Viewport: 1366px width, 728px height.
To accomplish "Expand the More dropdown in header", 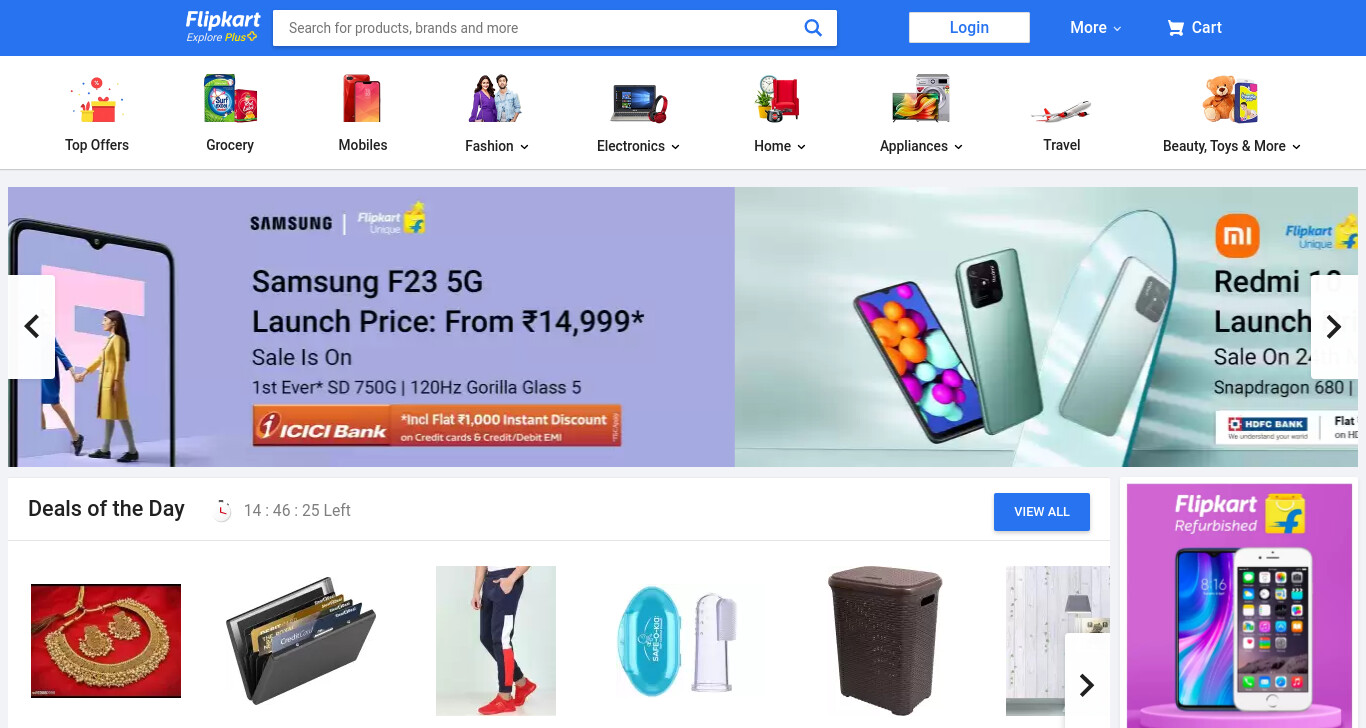I will pyautogui.click(x=1096, y=28).
